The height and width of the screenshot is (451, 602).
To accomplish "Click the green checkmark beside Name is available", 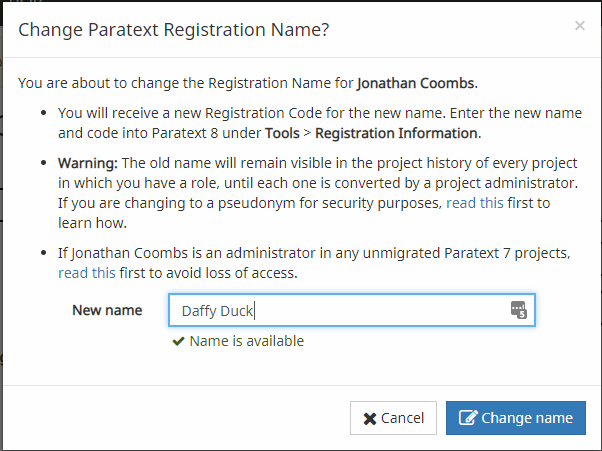I will tap(179, 341).
